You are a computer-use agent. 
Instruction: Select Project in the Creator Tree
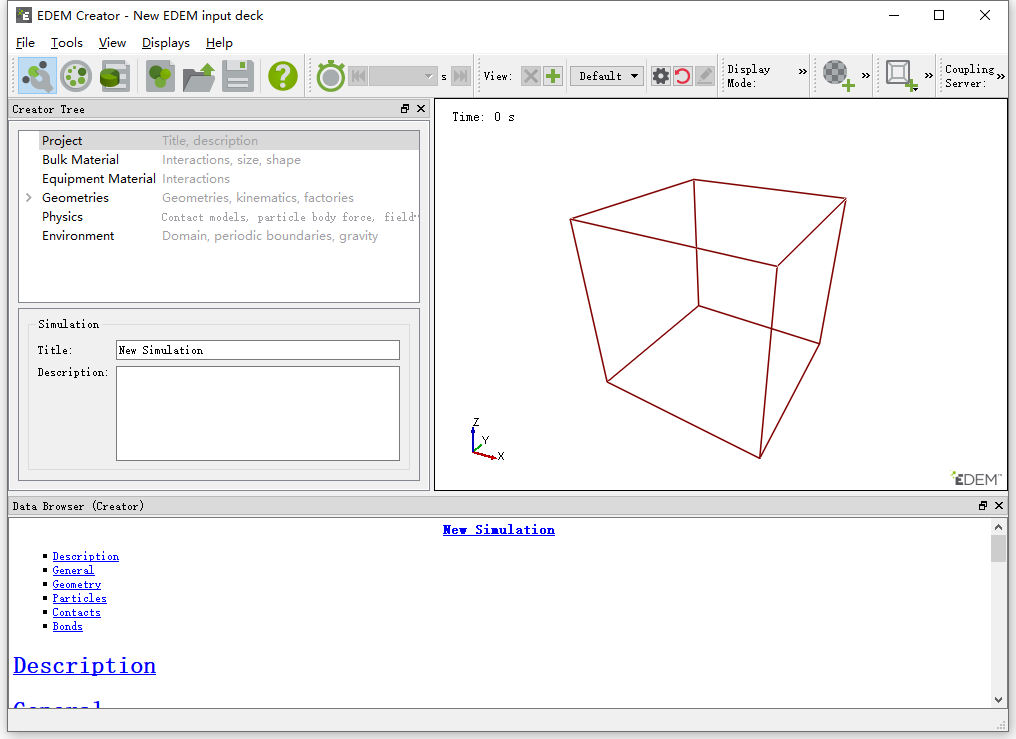(62, 141)
